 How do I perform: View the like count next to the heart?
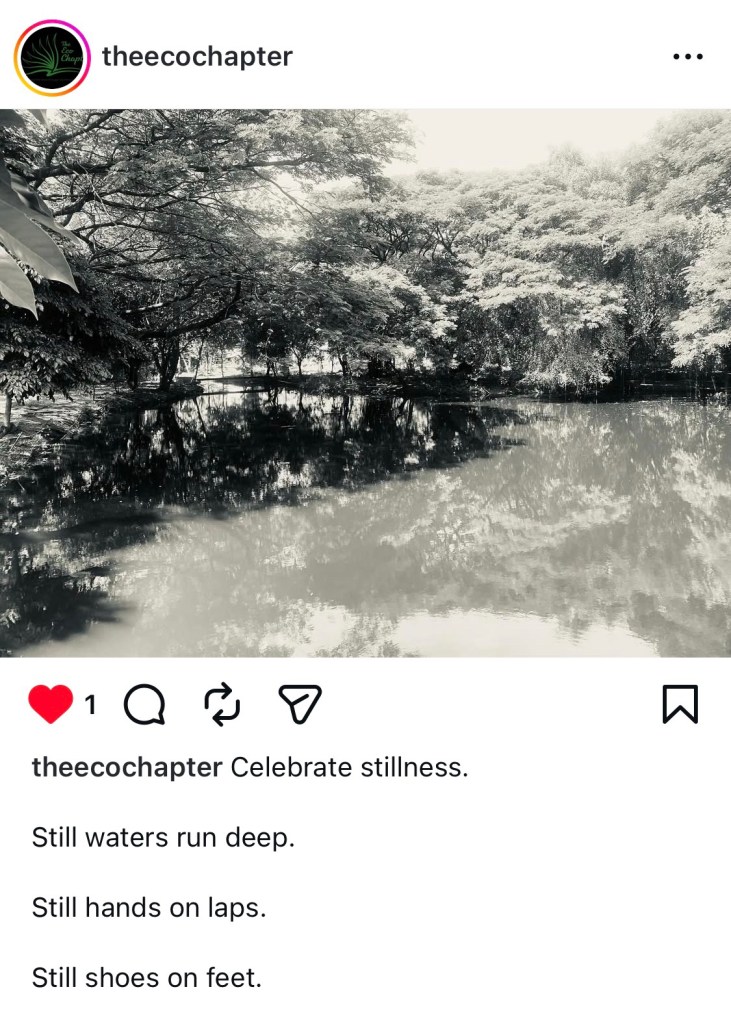click(91, 706)
